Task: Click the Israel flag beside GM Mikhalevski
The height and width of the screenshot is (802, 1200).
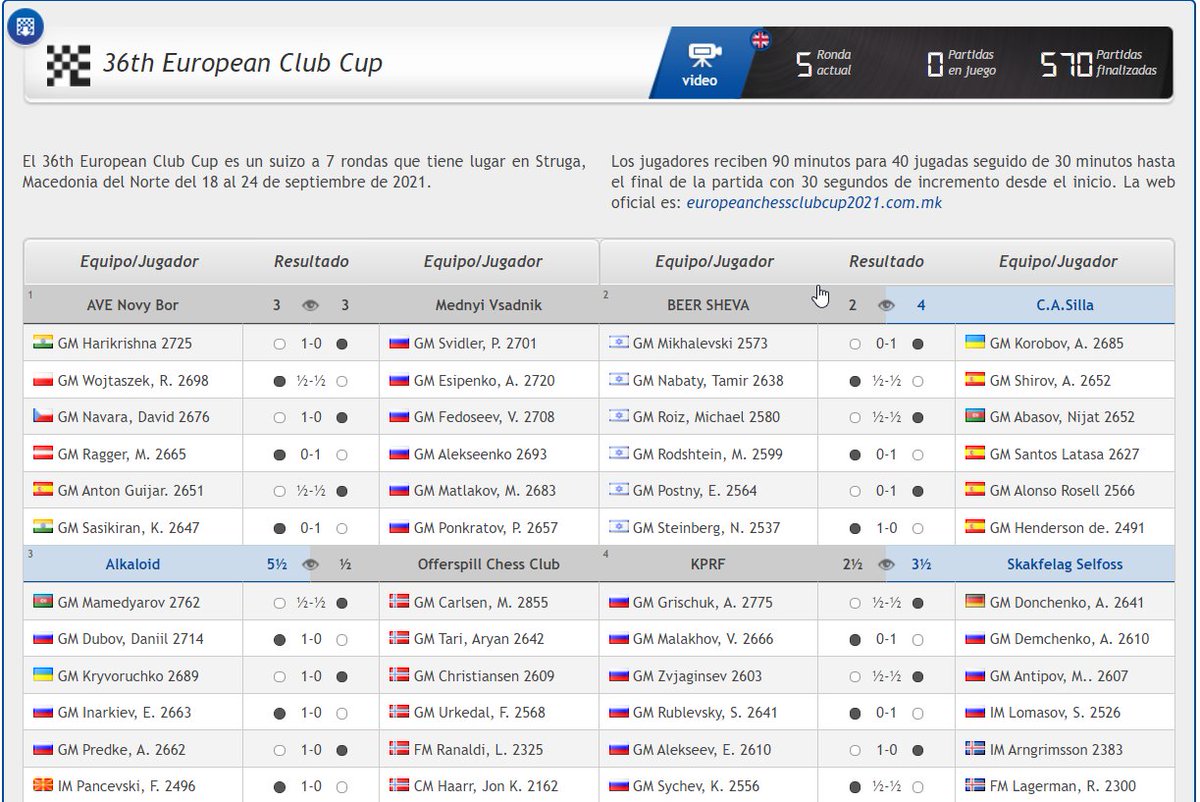Action: [618, 342]
